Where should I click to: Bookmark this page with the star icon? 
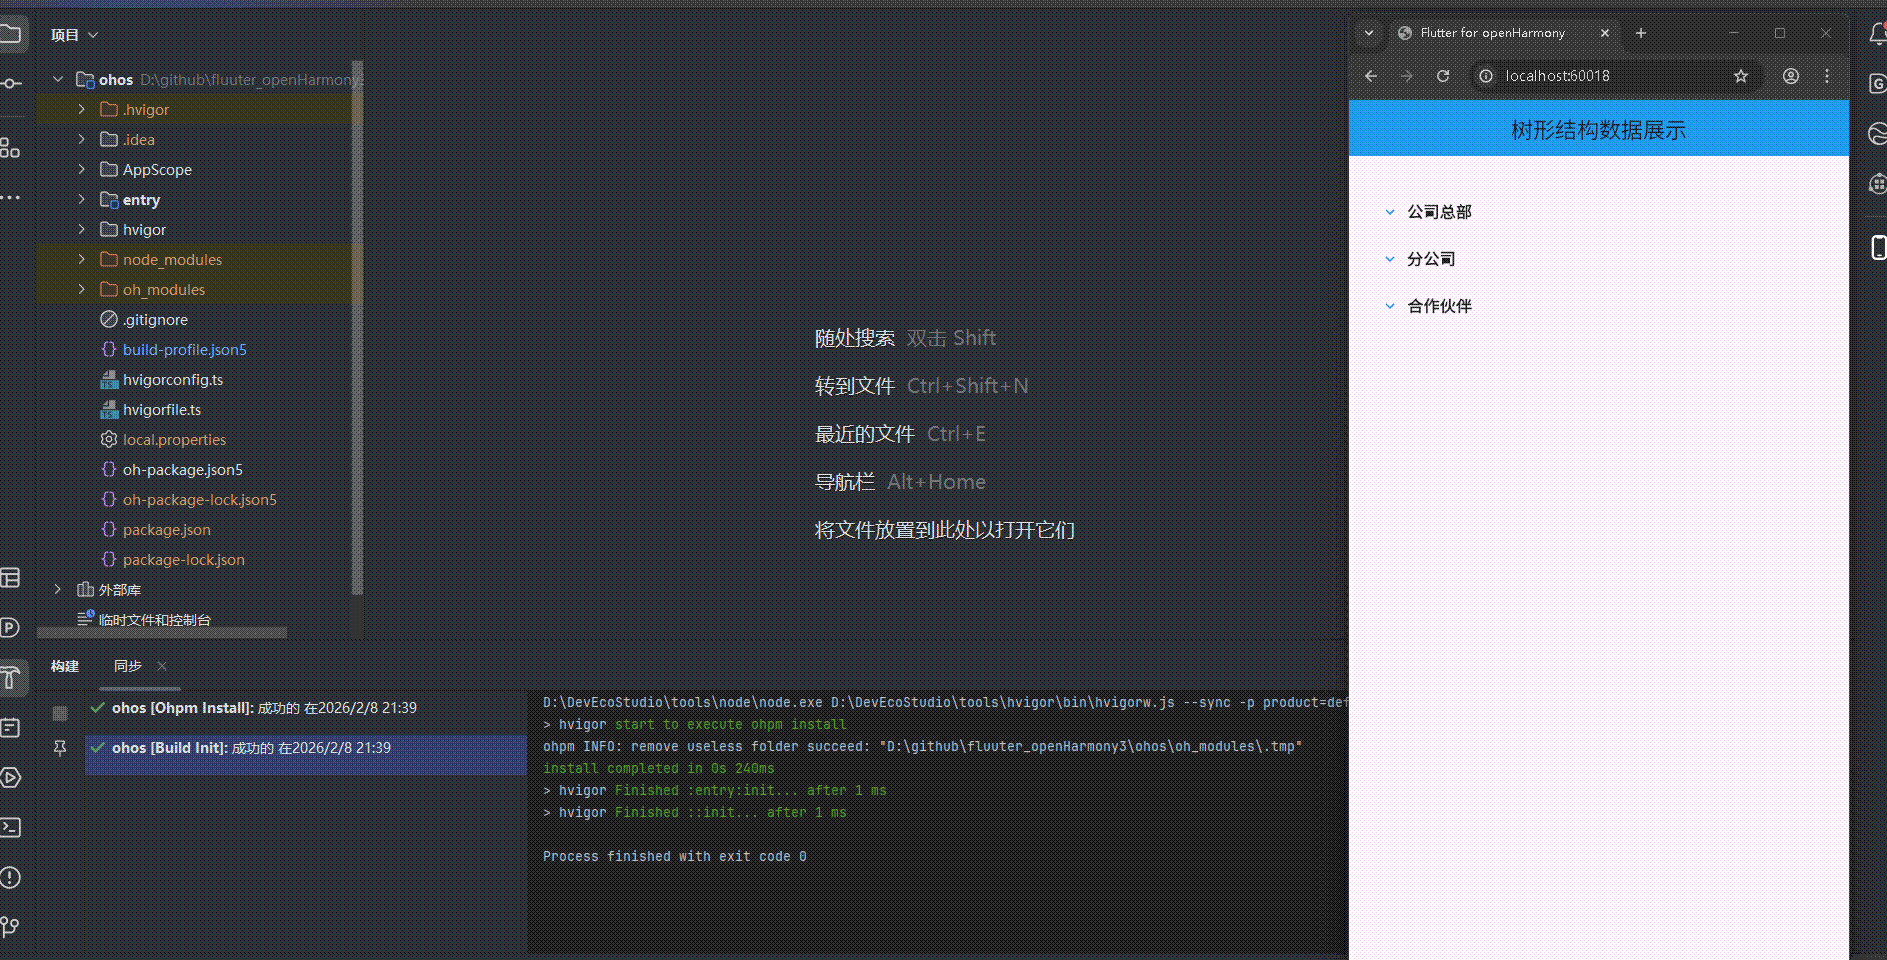1741,76
